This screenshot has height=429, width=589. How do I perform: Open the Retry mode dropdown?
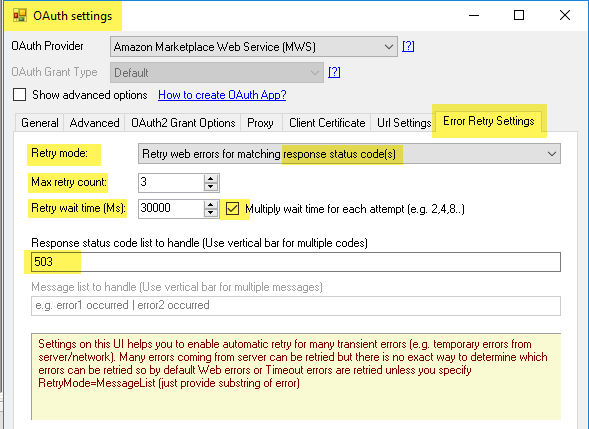[x=349, y=154]
